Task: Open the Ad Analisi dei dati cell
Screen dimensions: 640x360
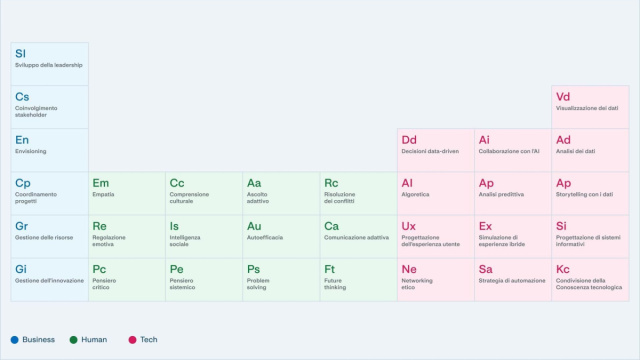Action: pyautogui.click(x=590, y=150)
